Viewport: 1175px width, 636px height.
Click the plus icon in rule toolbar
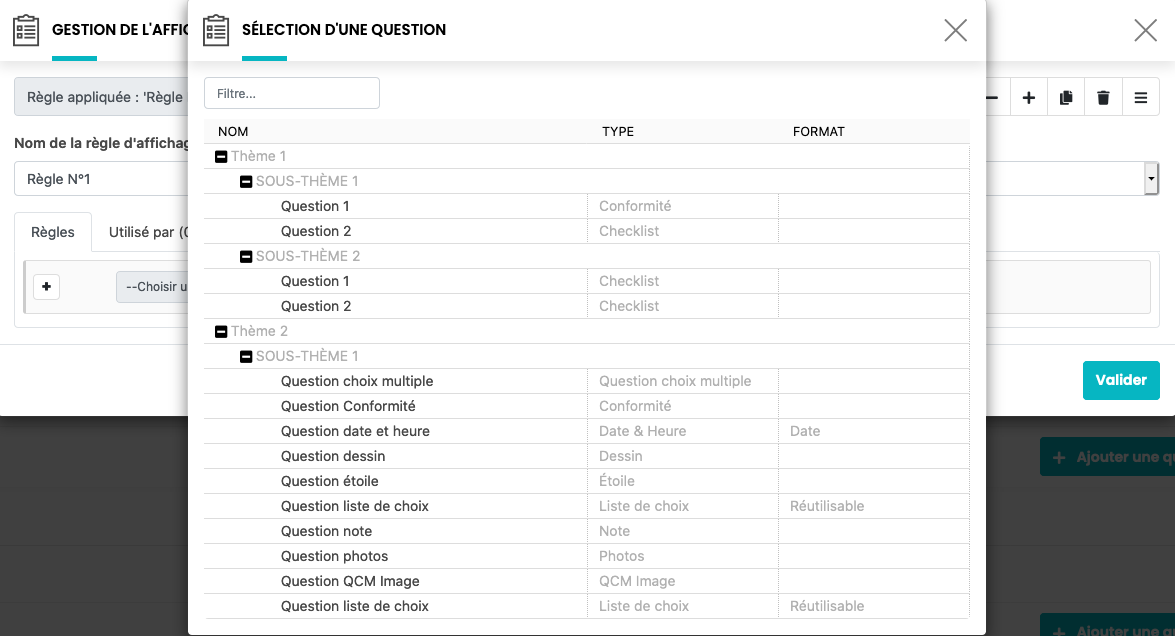click(1028, 98)
